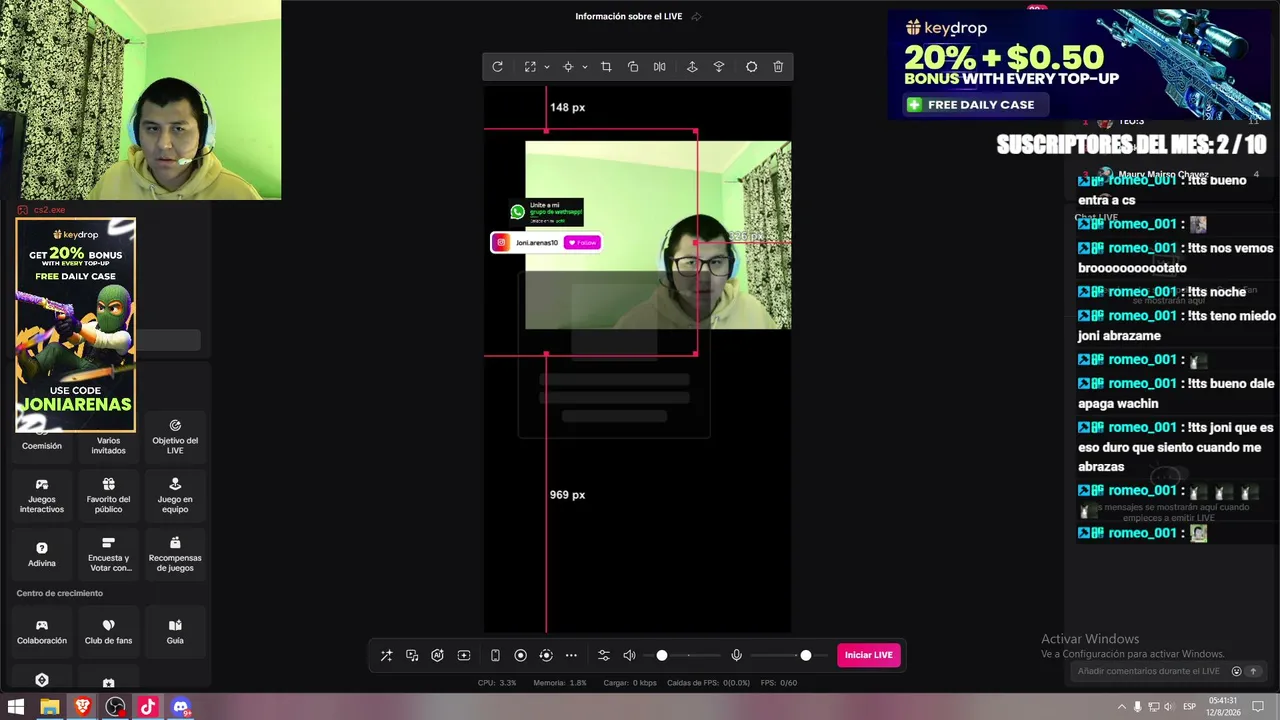1280x720 pixels.
Task: Flip the source horizontally
Action: tap(660, 67)
